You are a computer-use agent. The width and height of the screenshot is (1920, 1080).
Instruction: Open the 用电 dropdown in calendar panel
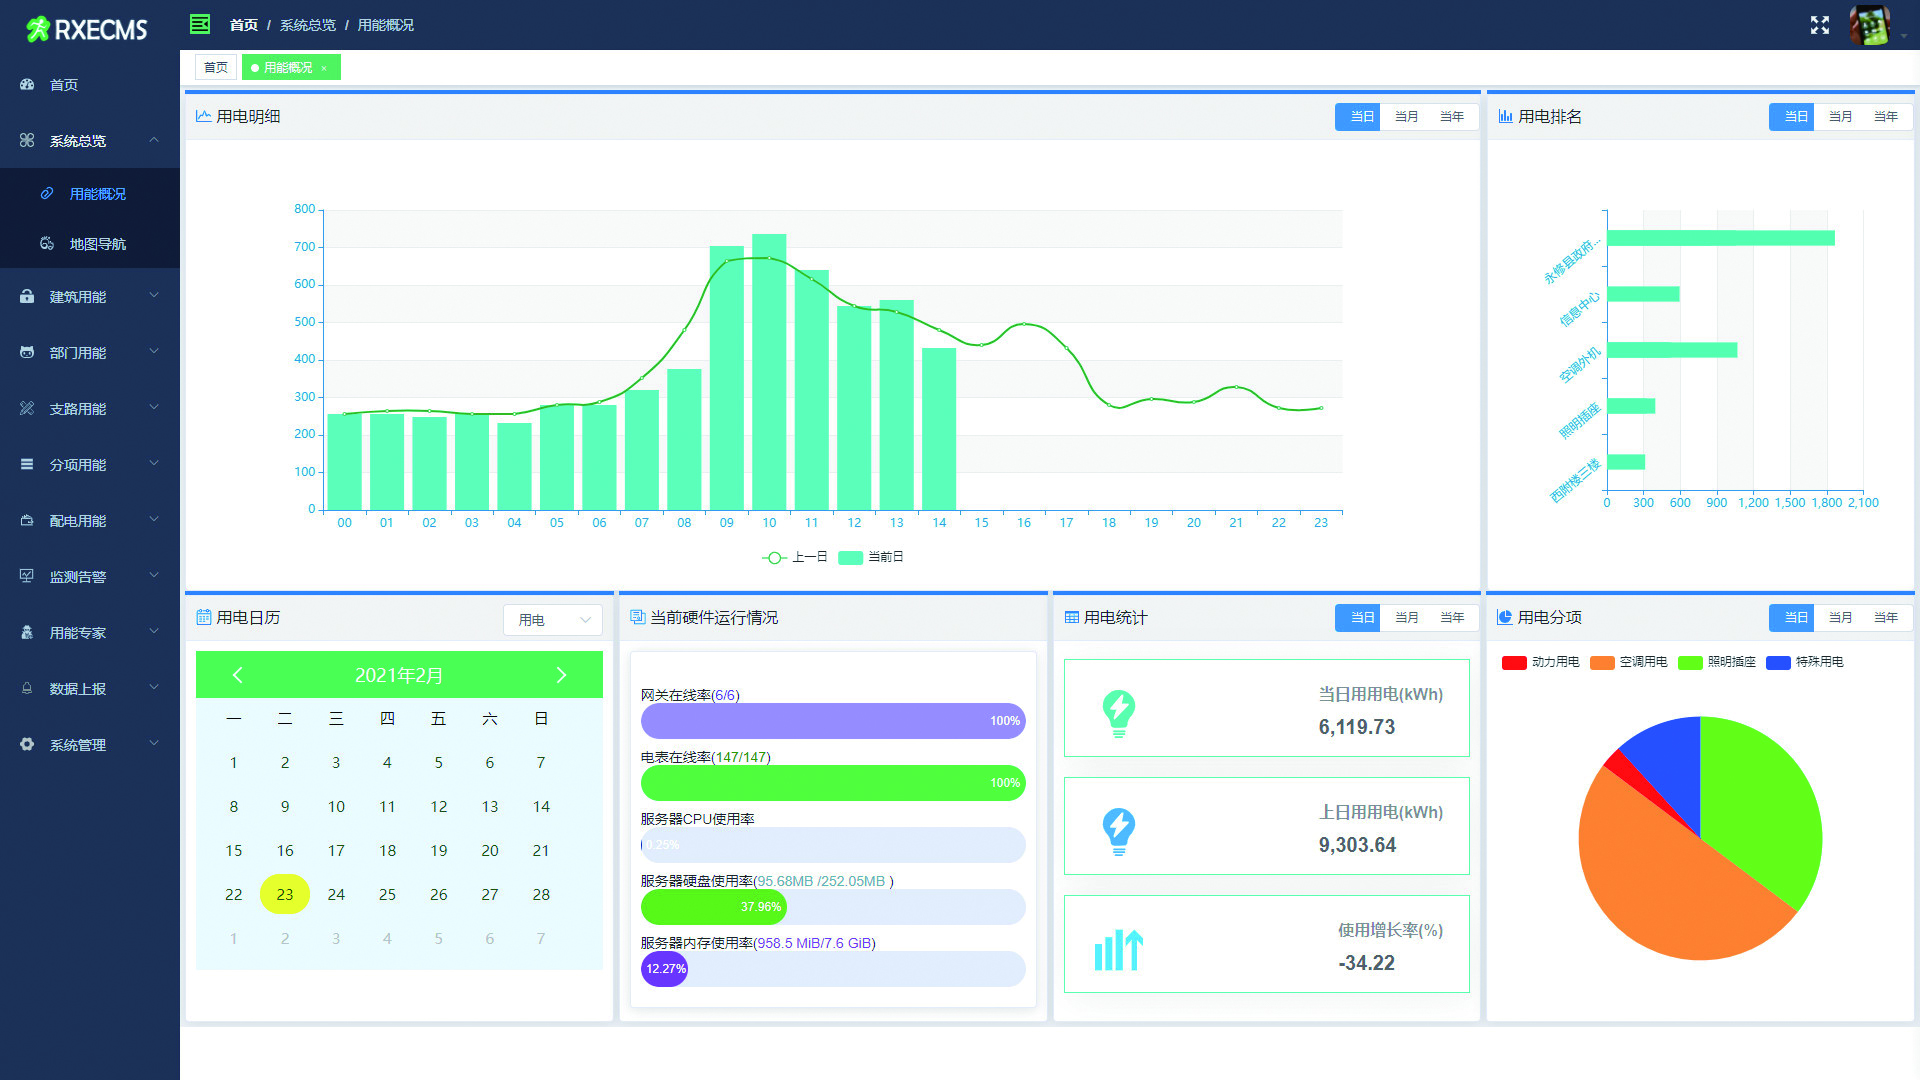pos(552,620)
